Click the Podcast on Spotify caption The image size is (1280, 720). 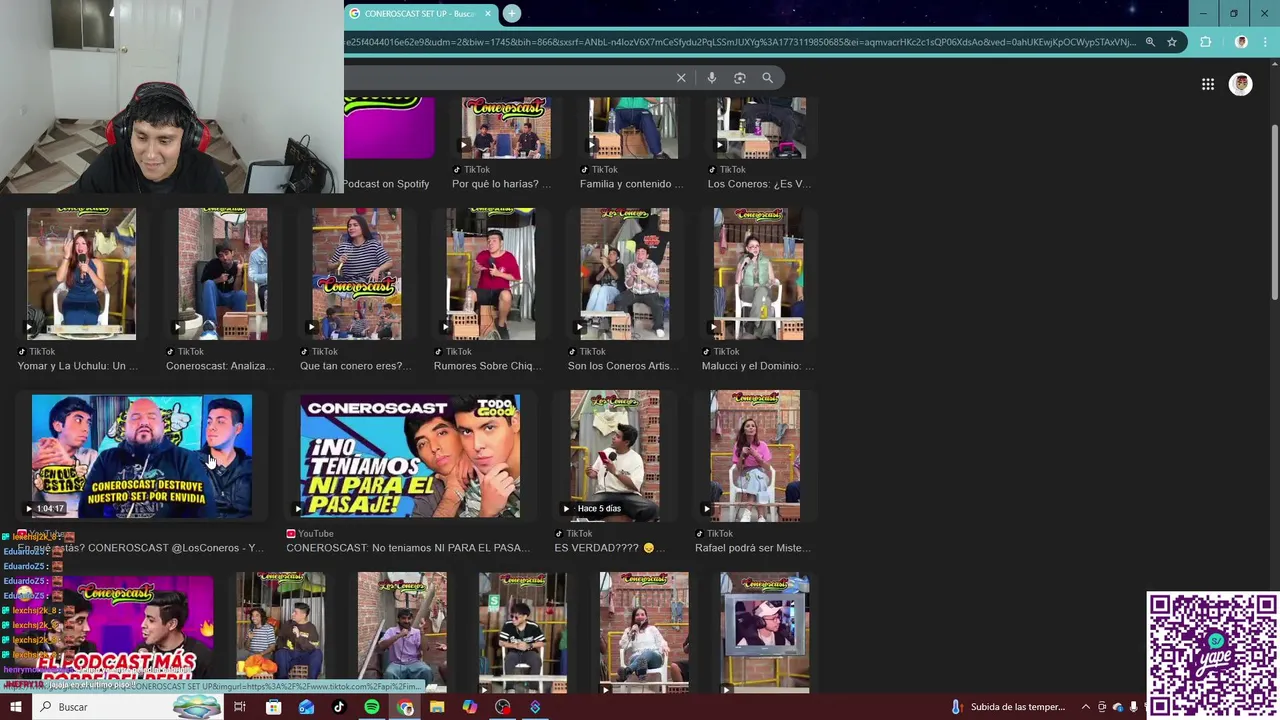[386, 184]
